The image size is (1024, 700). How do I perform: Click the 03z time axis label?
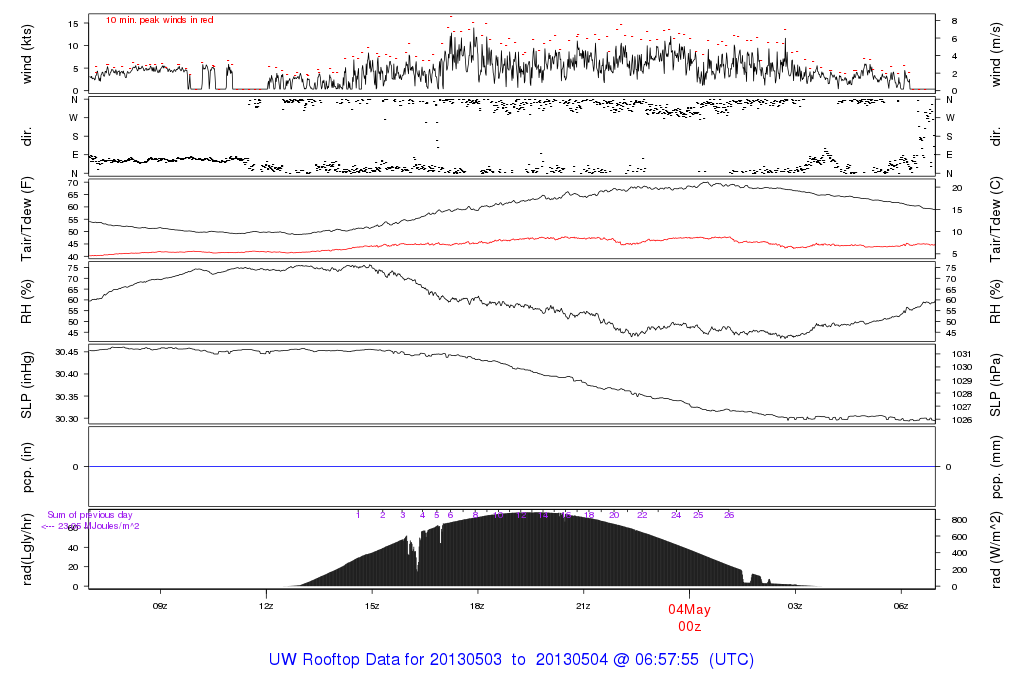795,605
